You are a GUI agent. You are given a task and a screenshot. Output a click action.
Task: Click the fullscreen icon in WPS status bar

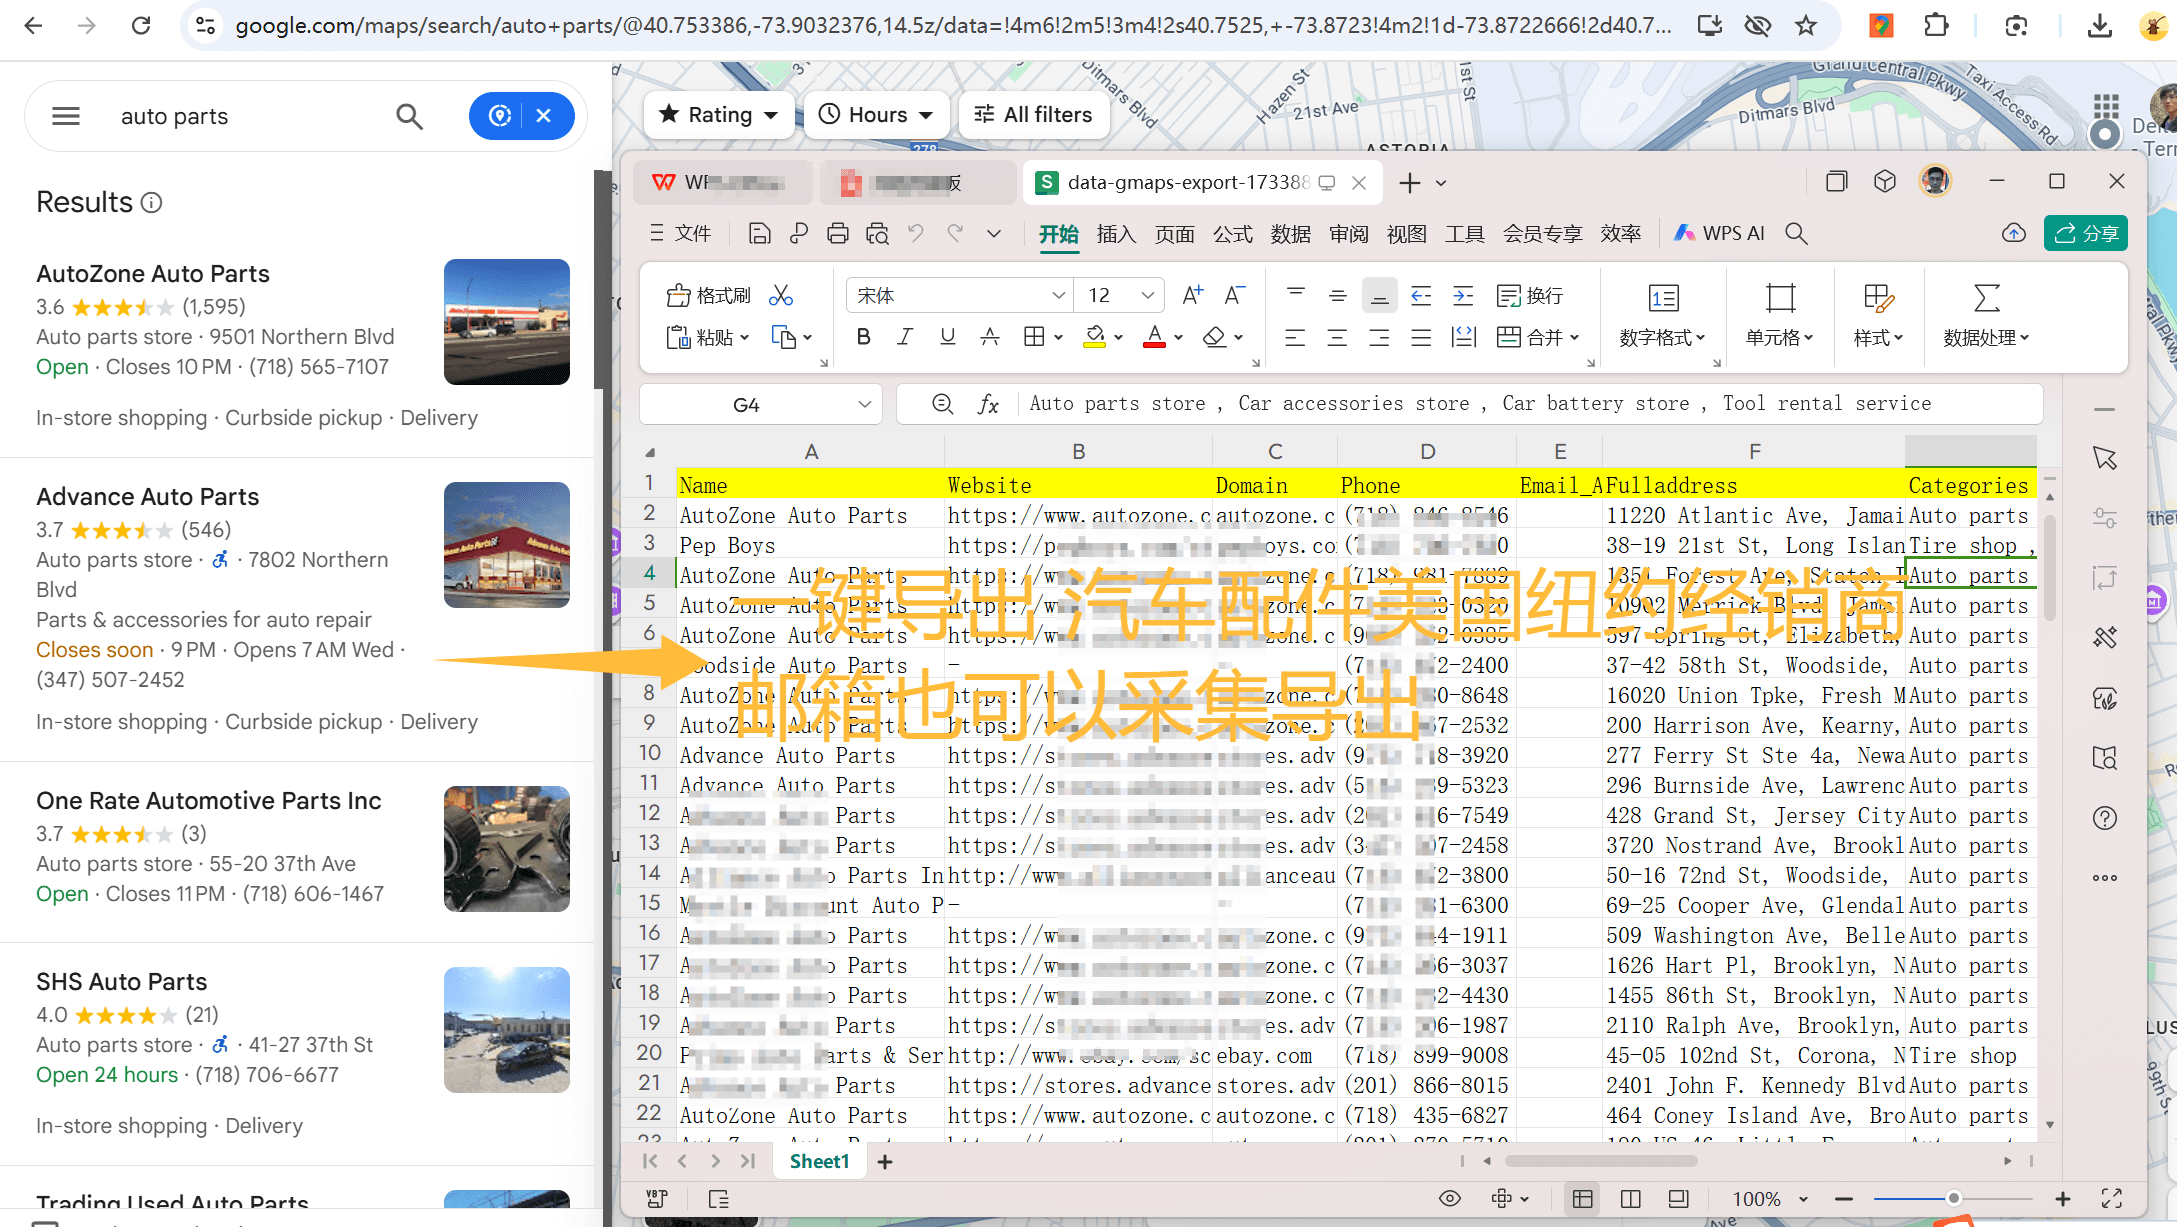tap(2112, 1198)
